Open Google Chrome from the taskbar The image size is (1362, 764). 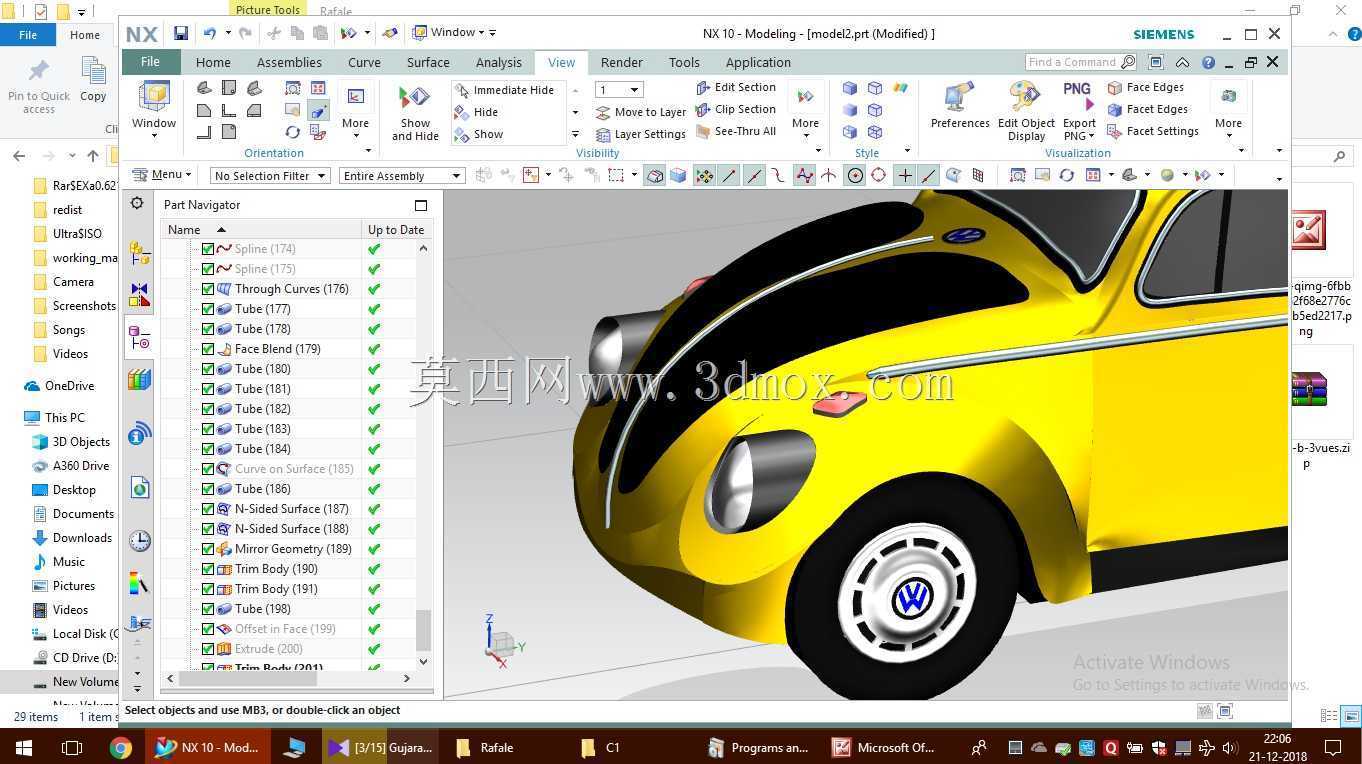coord(121,747)
